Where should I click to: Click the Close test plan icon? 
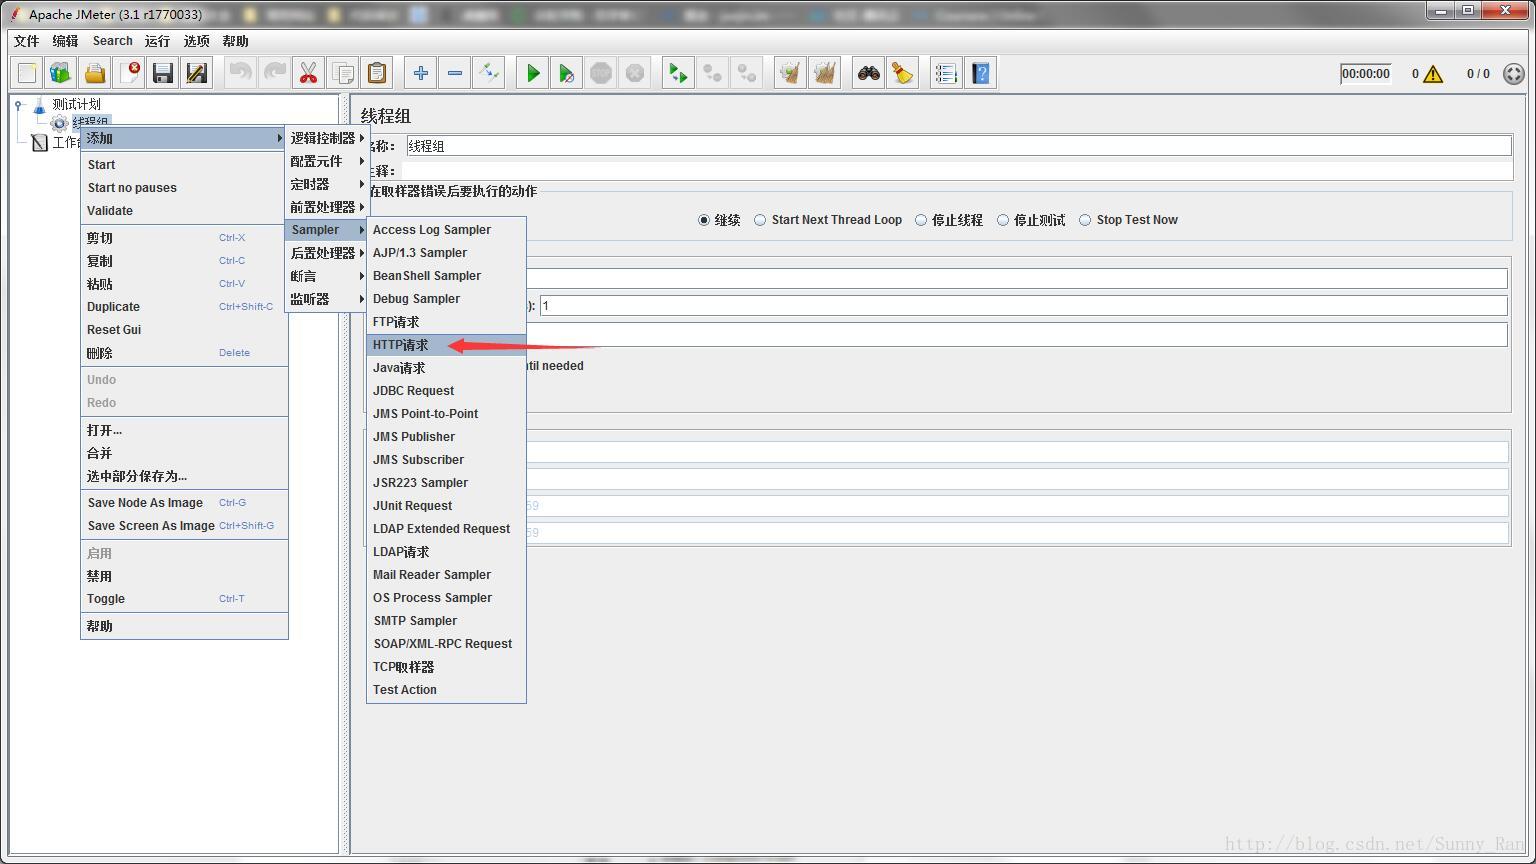pos(129,73)
